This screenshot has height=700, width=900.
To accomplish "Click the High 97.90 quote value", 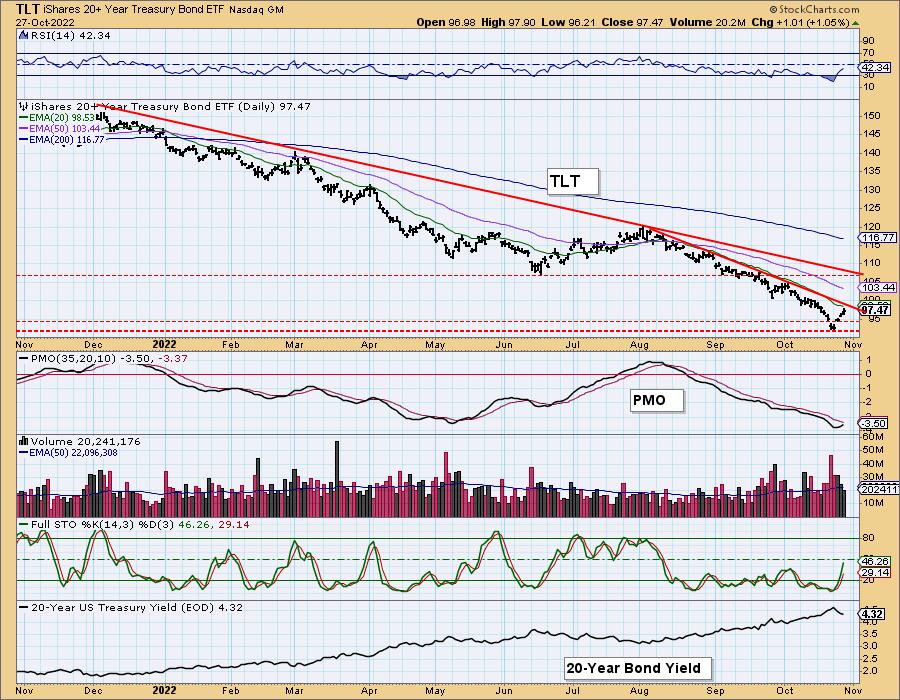I will pyautogui.click(x=509, y=22).
